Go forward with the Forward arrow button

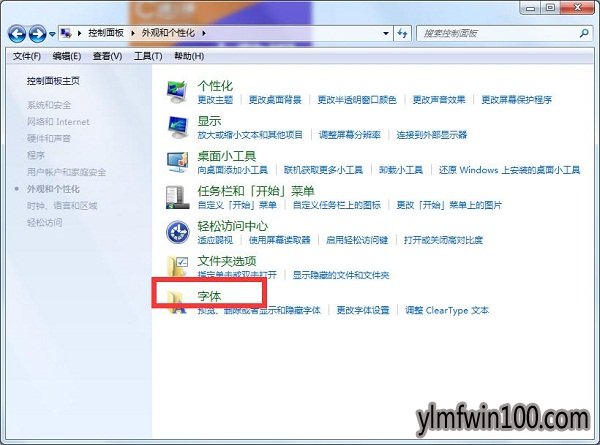[37, 34]
